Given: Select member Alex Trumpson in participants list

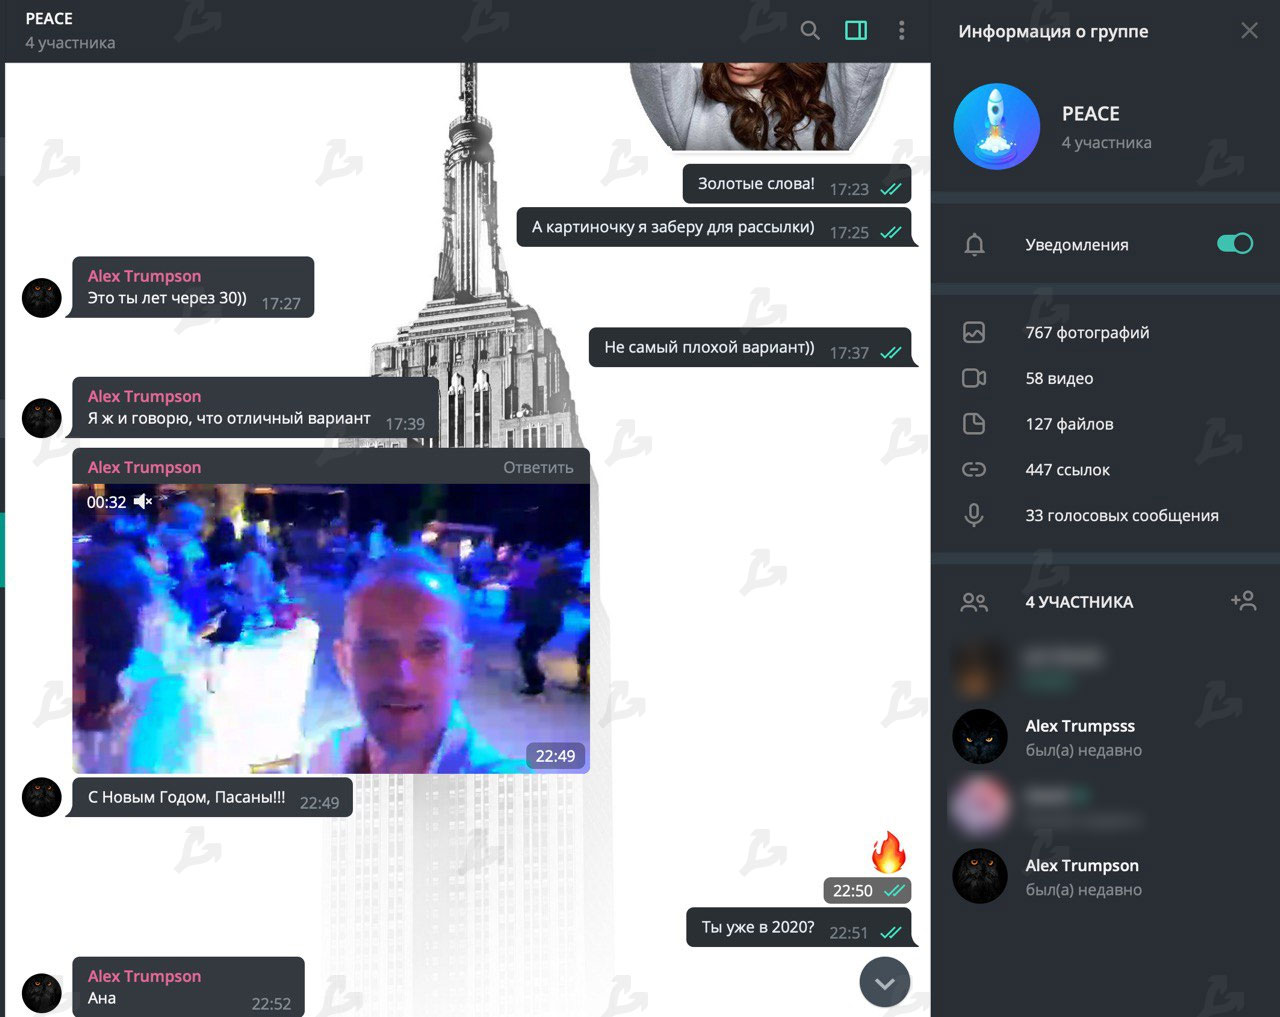Looking at the screenshot, I should pos(1081,876).
